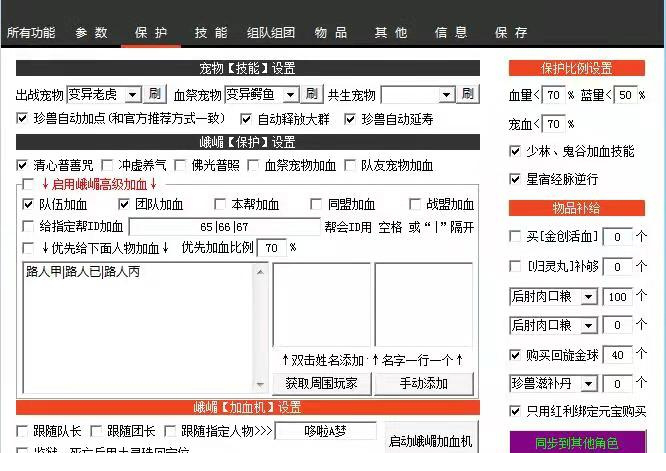
Task: Toggle 珍兽自动加点 checkbox
Action: (x=22, y=118)
